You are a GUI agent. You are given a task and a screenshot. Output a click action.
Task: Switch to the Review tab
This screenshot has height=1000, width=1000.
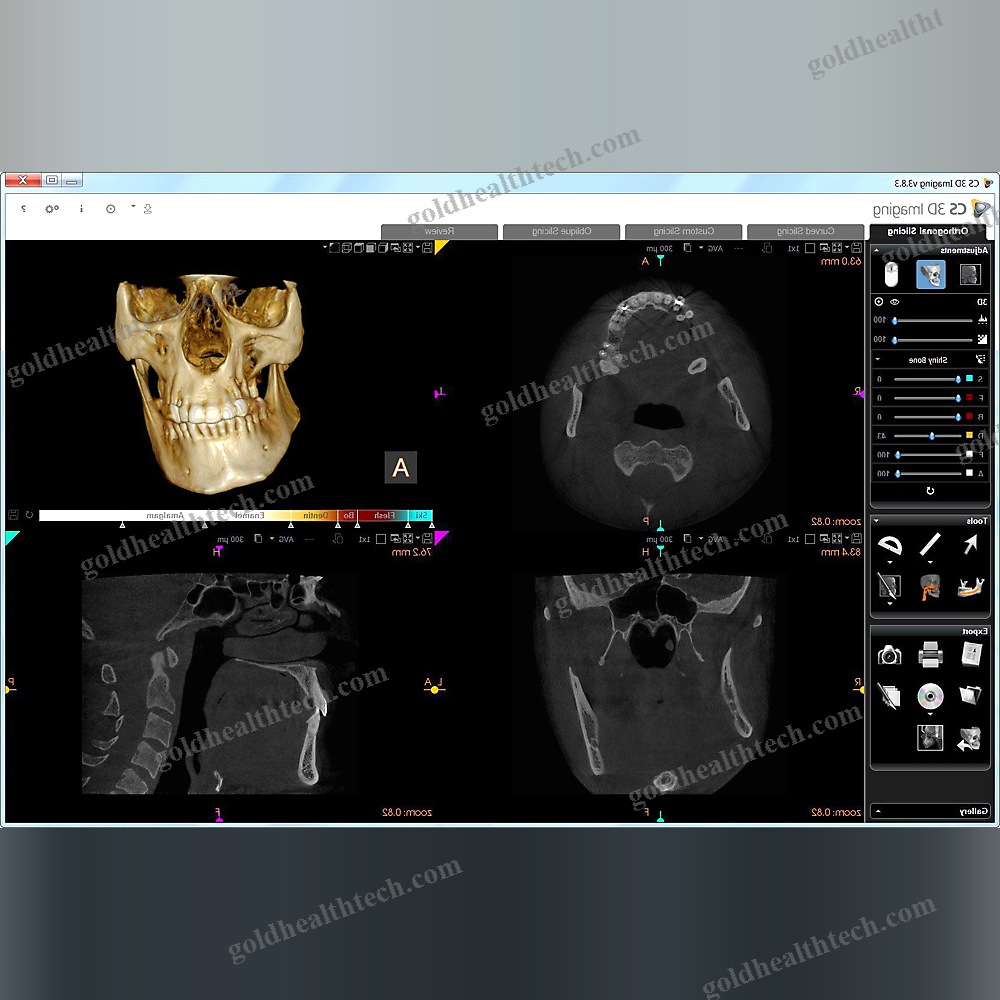click(x=439, y=232)
